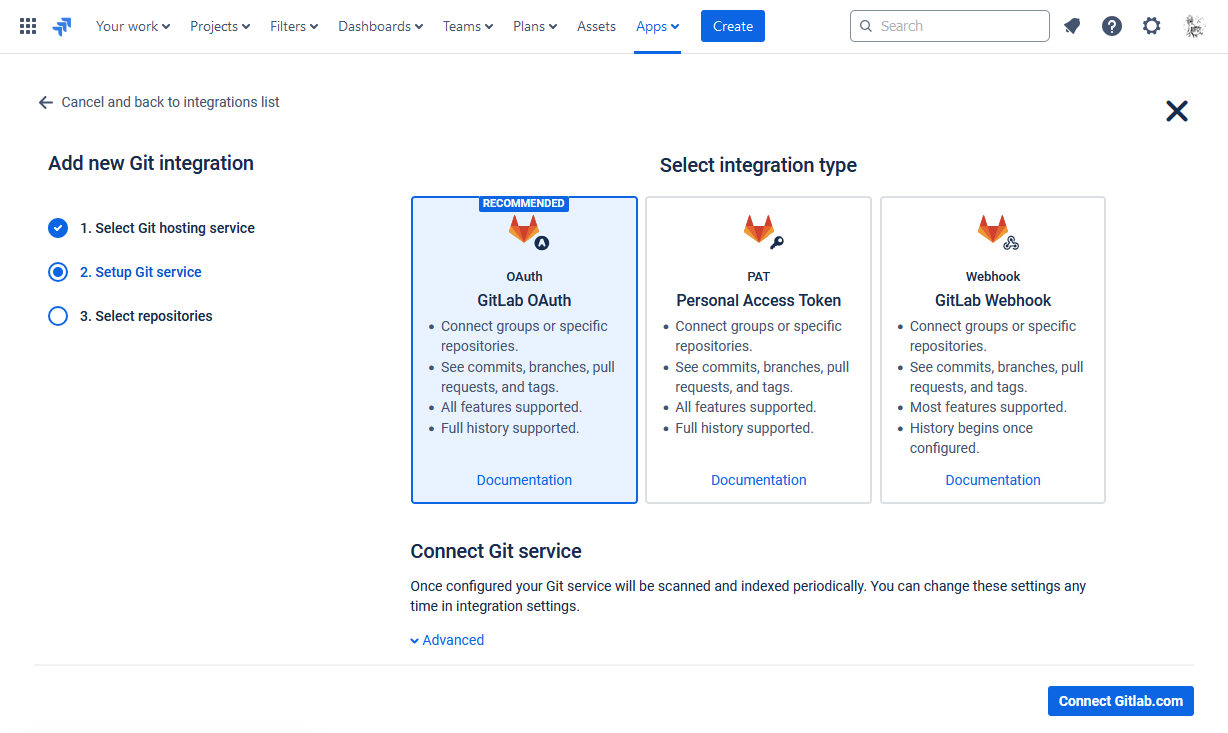This screenshot has width=1228, height=733.
Task: Open the user profile avatar
Action: pyautogui.click(x=1194, y=26)
